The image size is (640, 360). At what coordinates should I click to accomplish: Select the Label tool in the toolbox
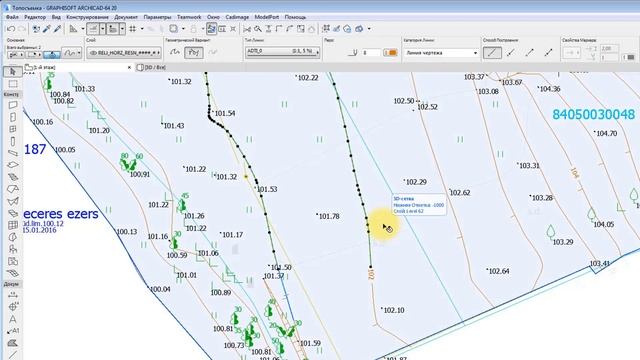tap(13, 331)
